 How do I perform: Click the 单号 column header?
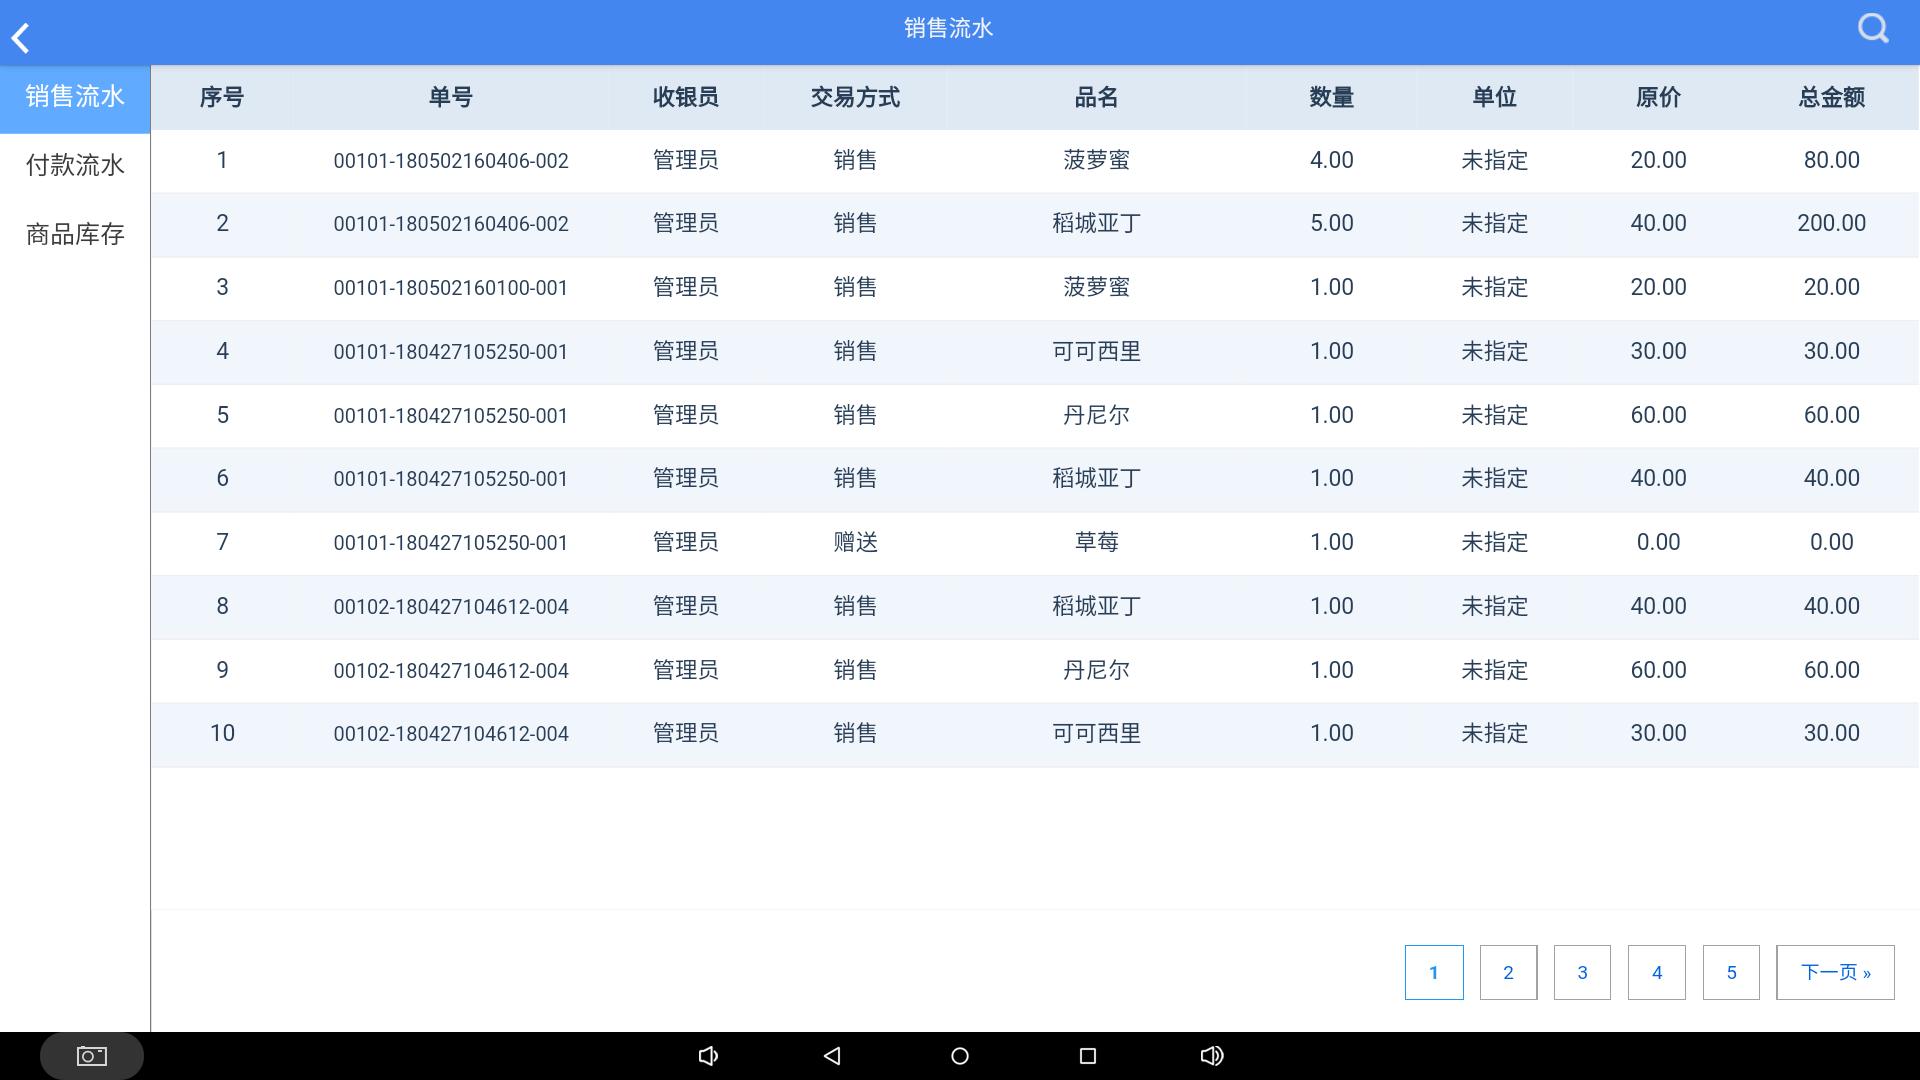click(450, 97)
